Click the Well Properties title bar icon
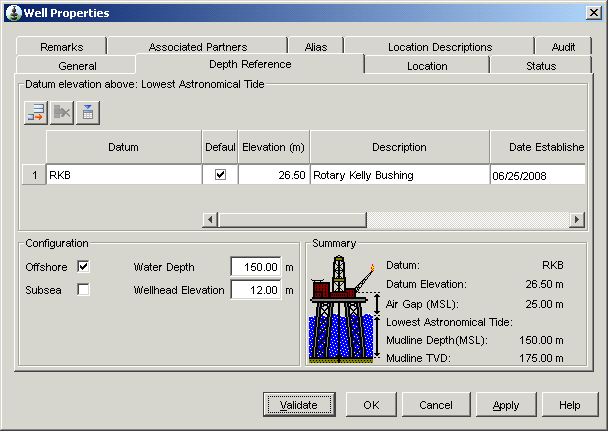 [14, 13]
